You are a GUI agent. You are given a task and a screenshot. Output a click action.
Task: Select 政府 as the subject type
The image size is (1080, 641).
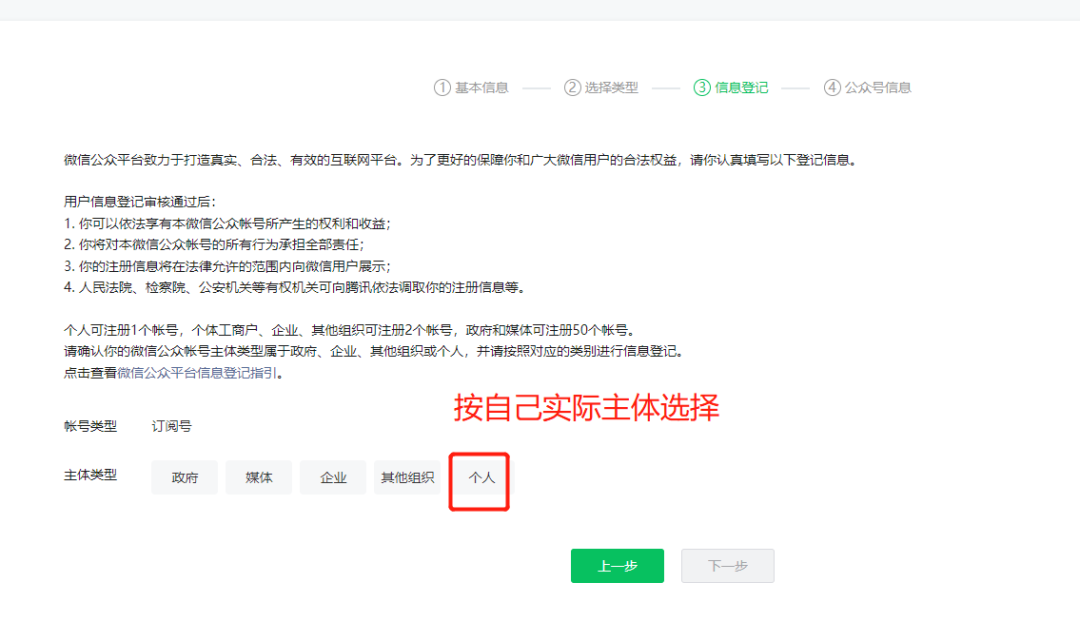click(x=185, y=477)
